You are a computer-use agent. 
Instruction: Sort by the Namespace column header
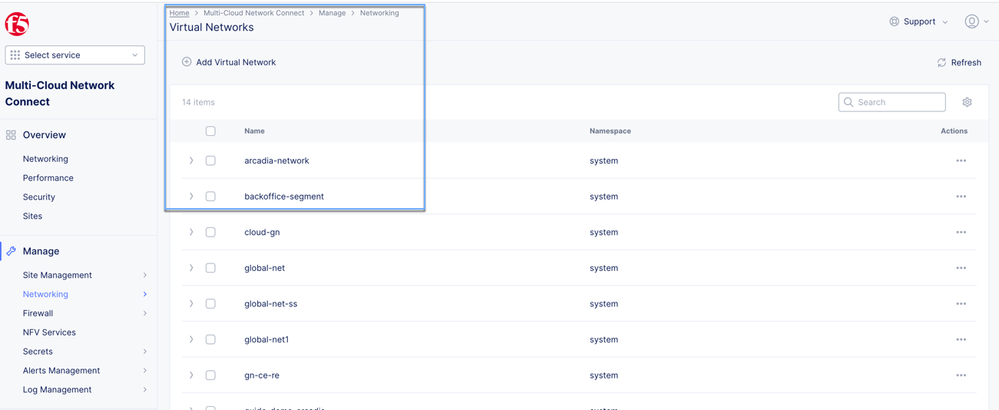[610, 131]
